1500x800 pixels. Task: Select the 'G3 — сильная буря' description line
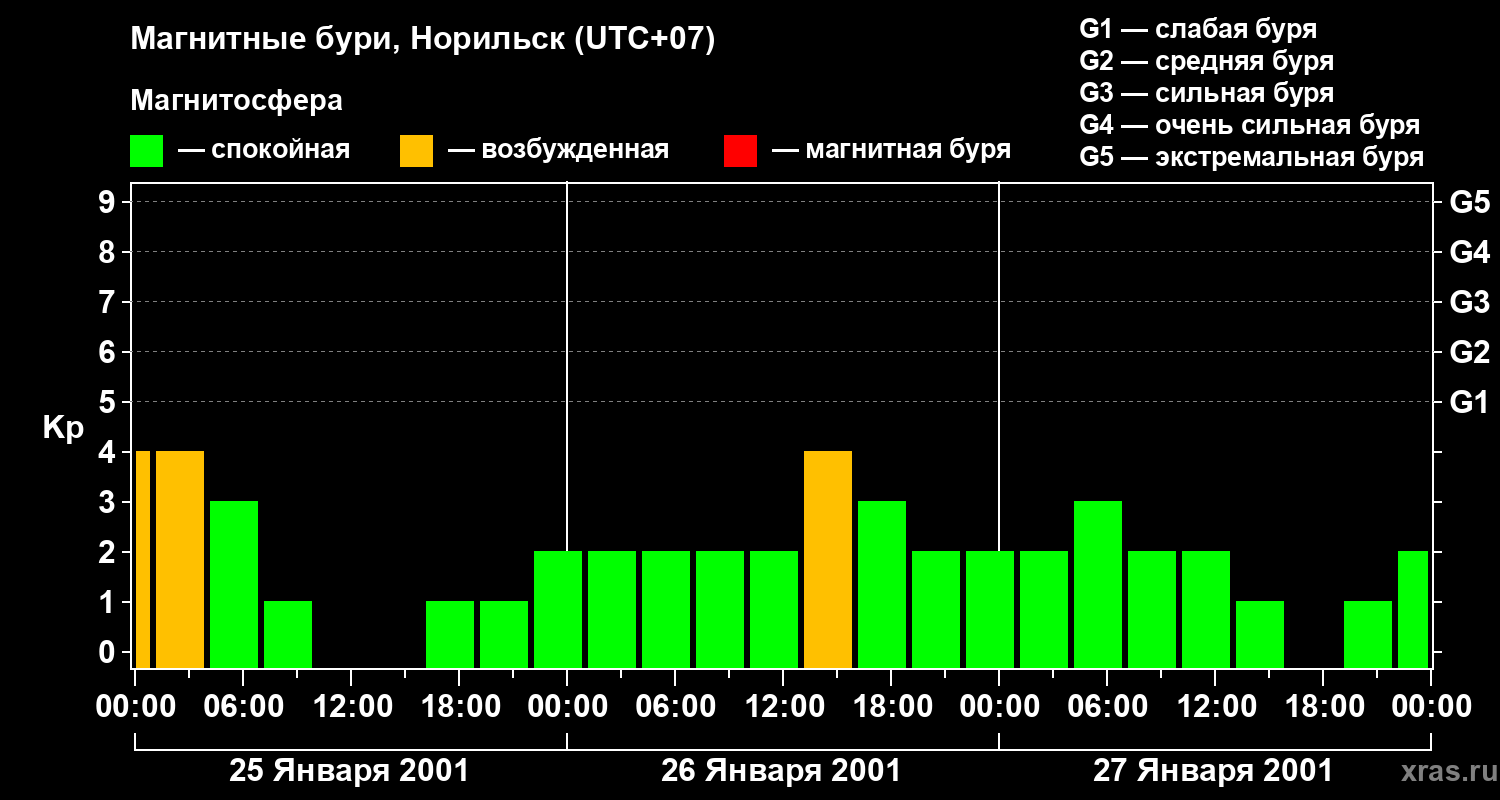[x=1206, y=93]
